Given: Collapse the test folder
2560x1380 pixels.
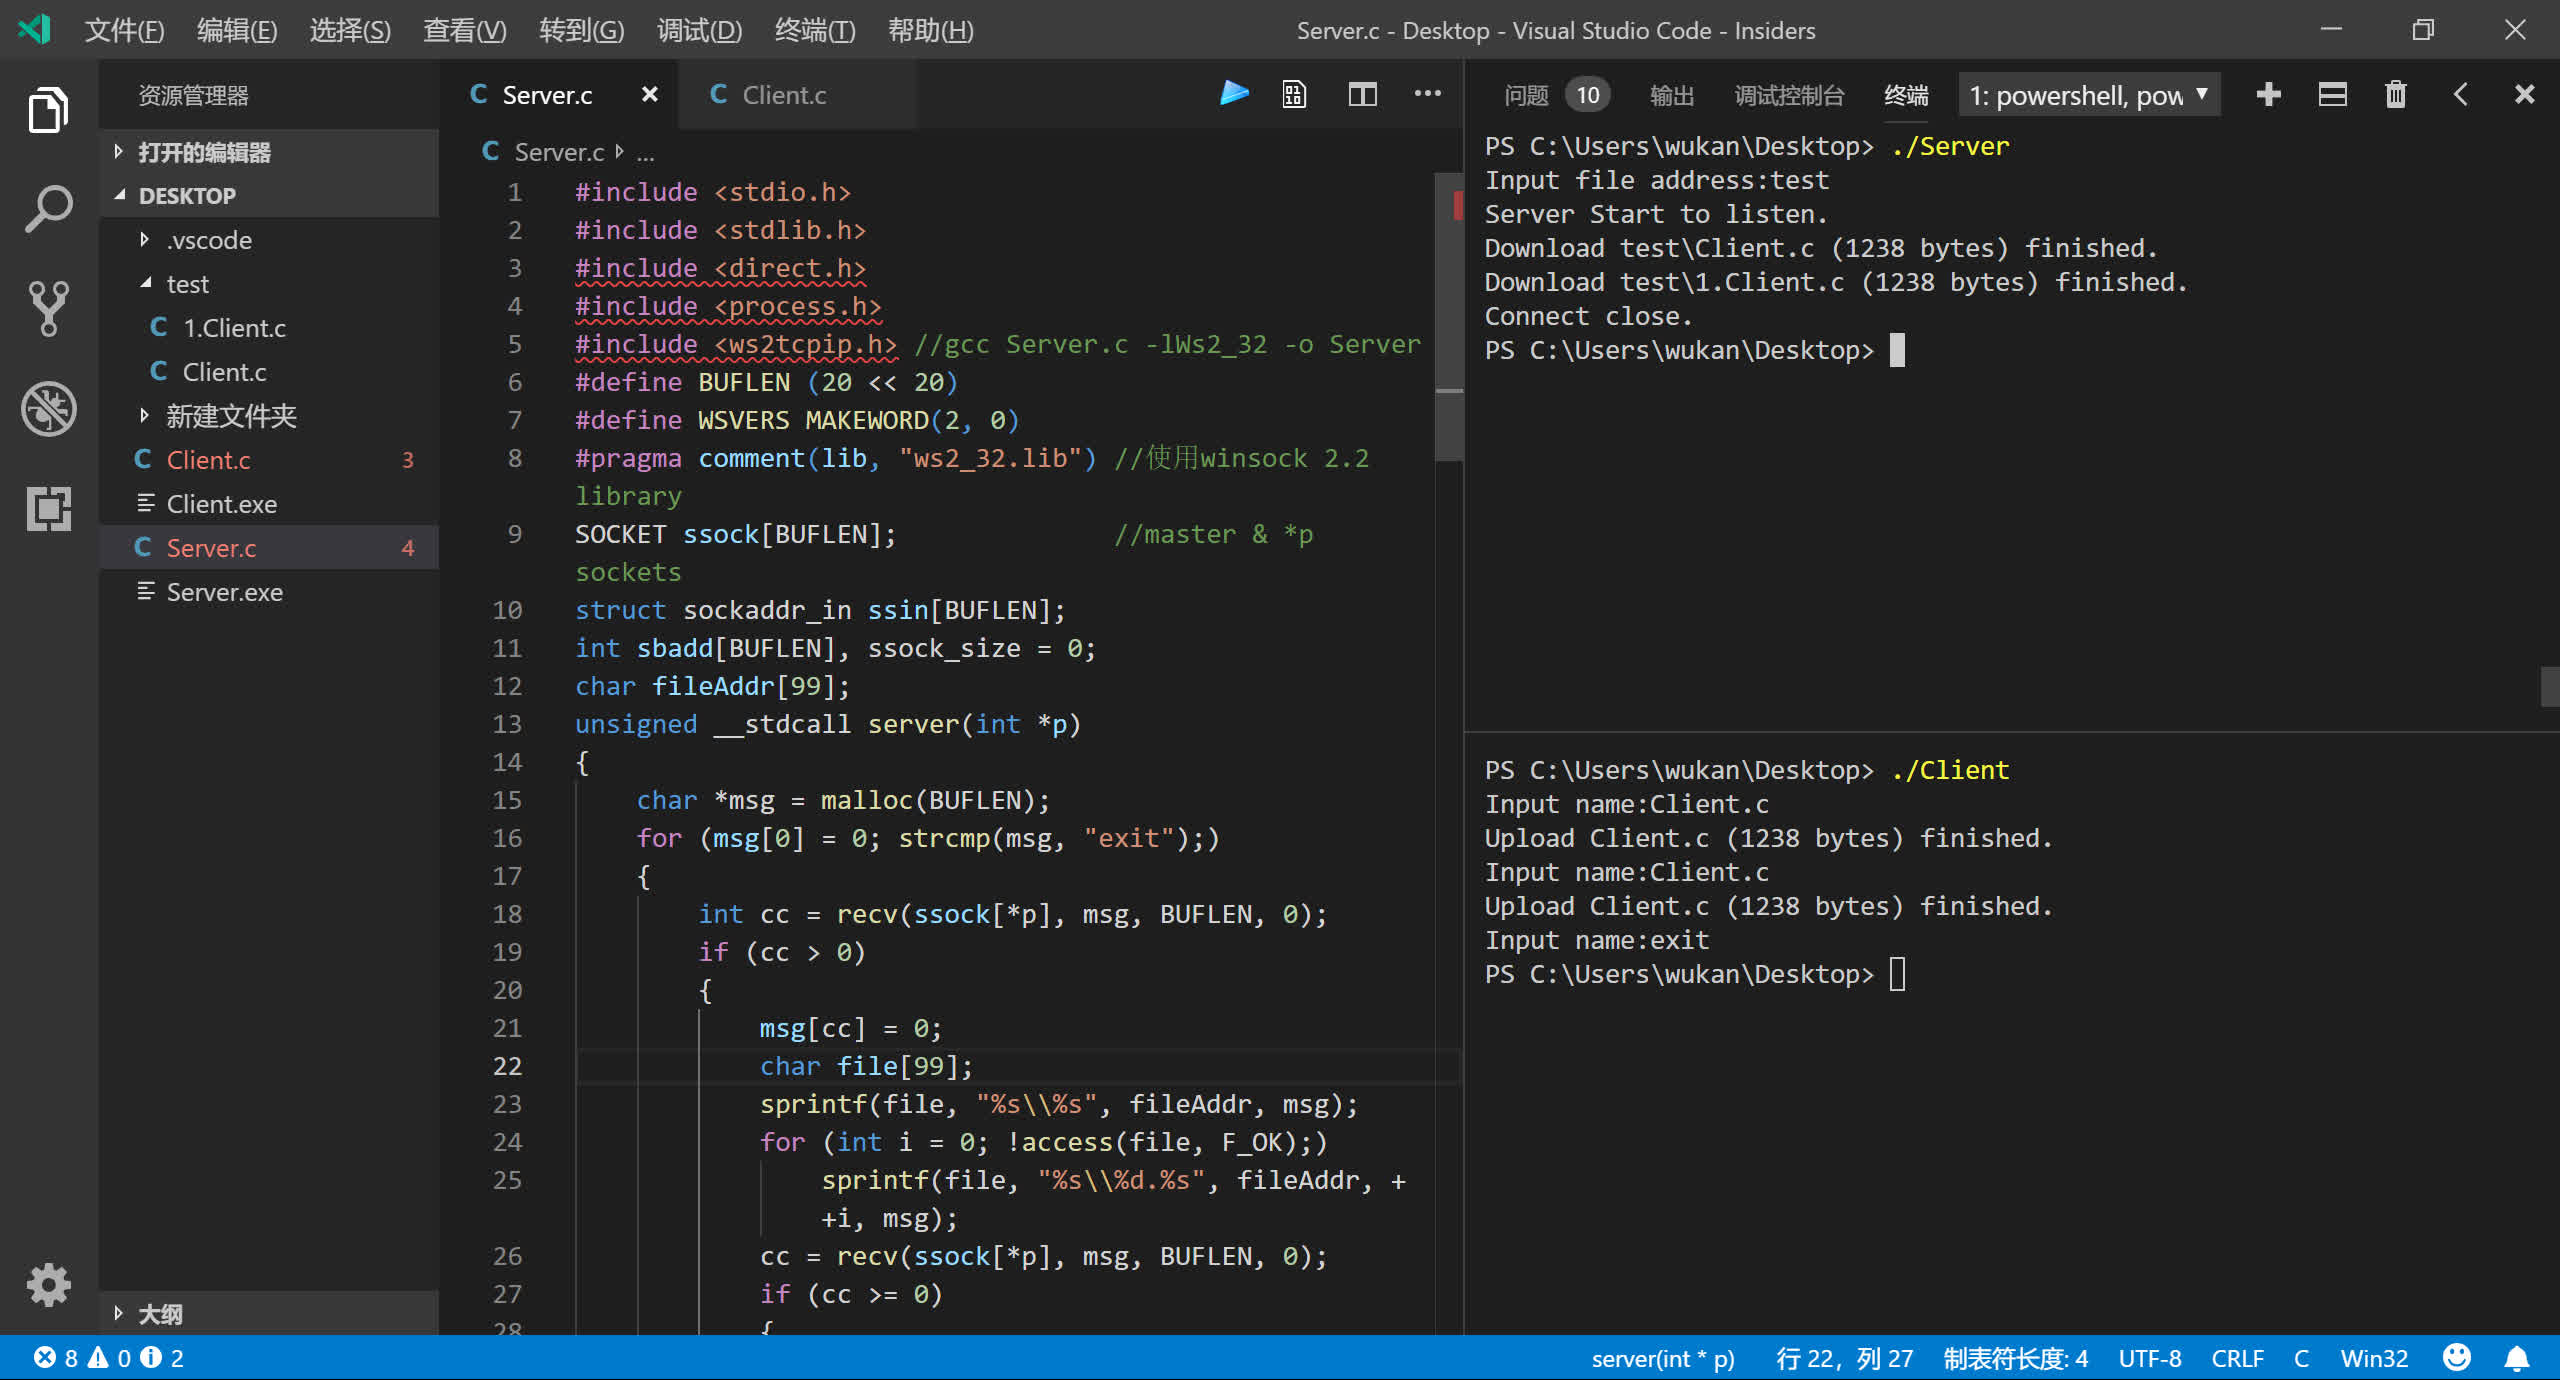Looking at the screenshot, I should point(187,284).
